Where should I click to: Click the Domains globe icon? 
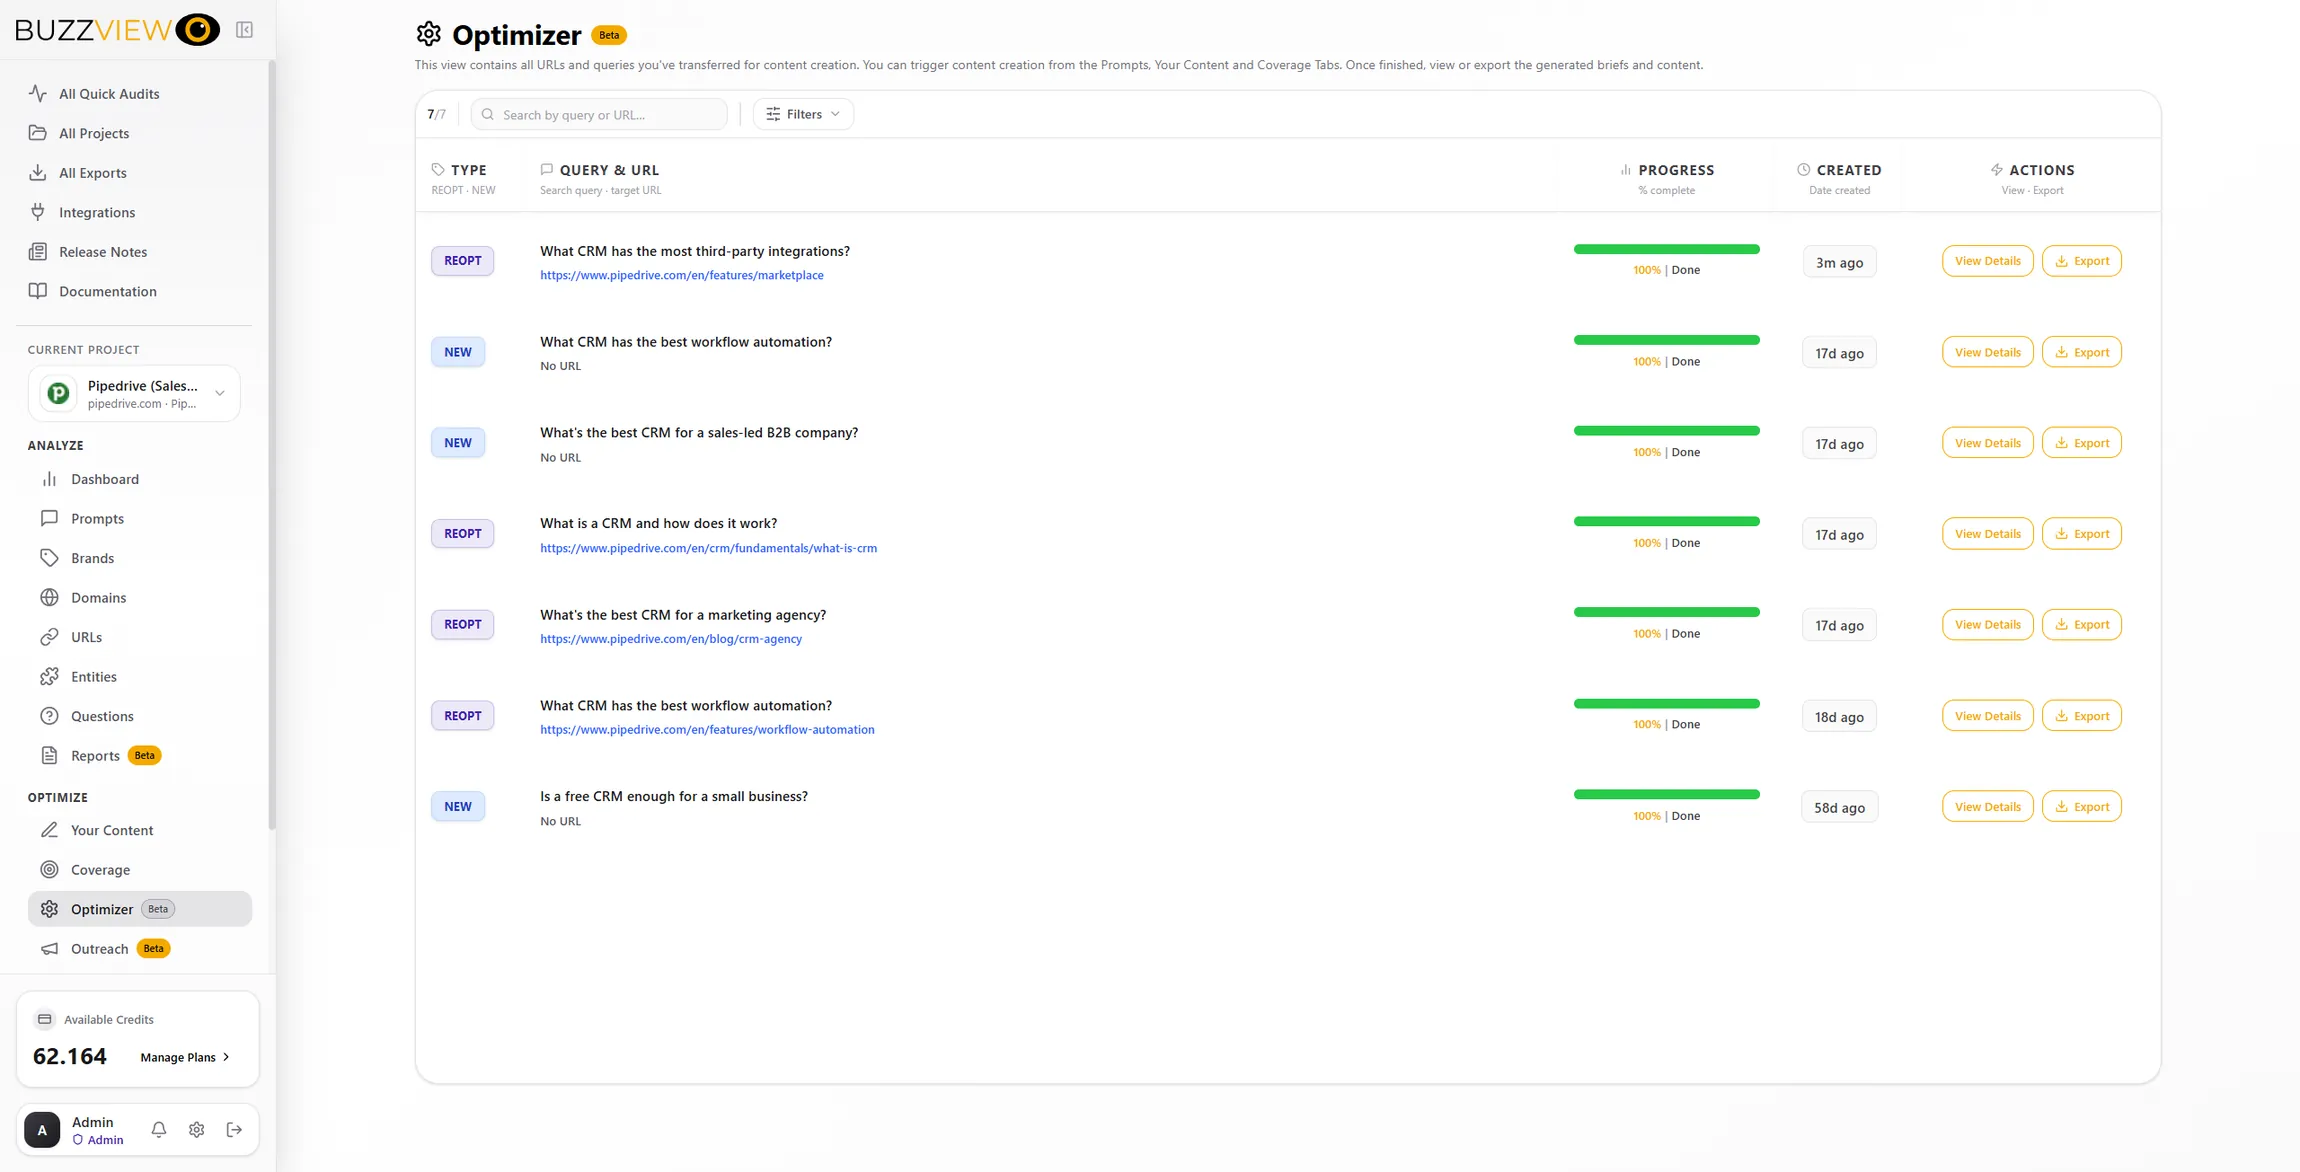pyautogui.click(x=49, y=597)
